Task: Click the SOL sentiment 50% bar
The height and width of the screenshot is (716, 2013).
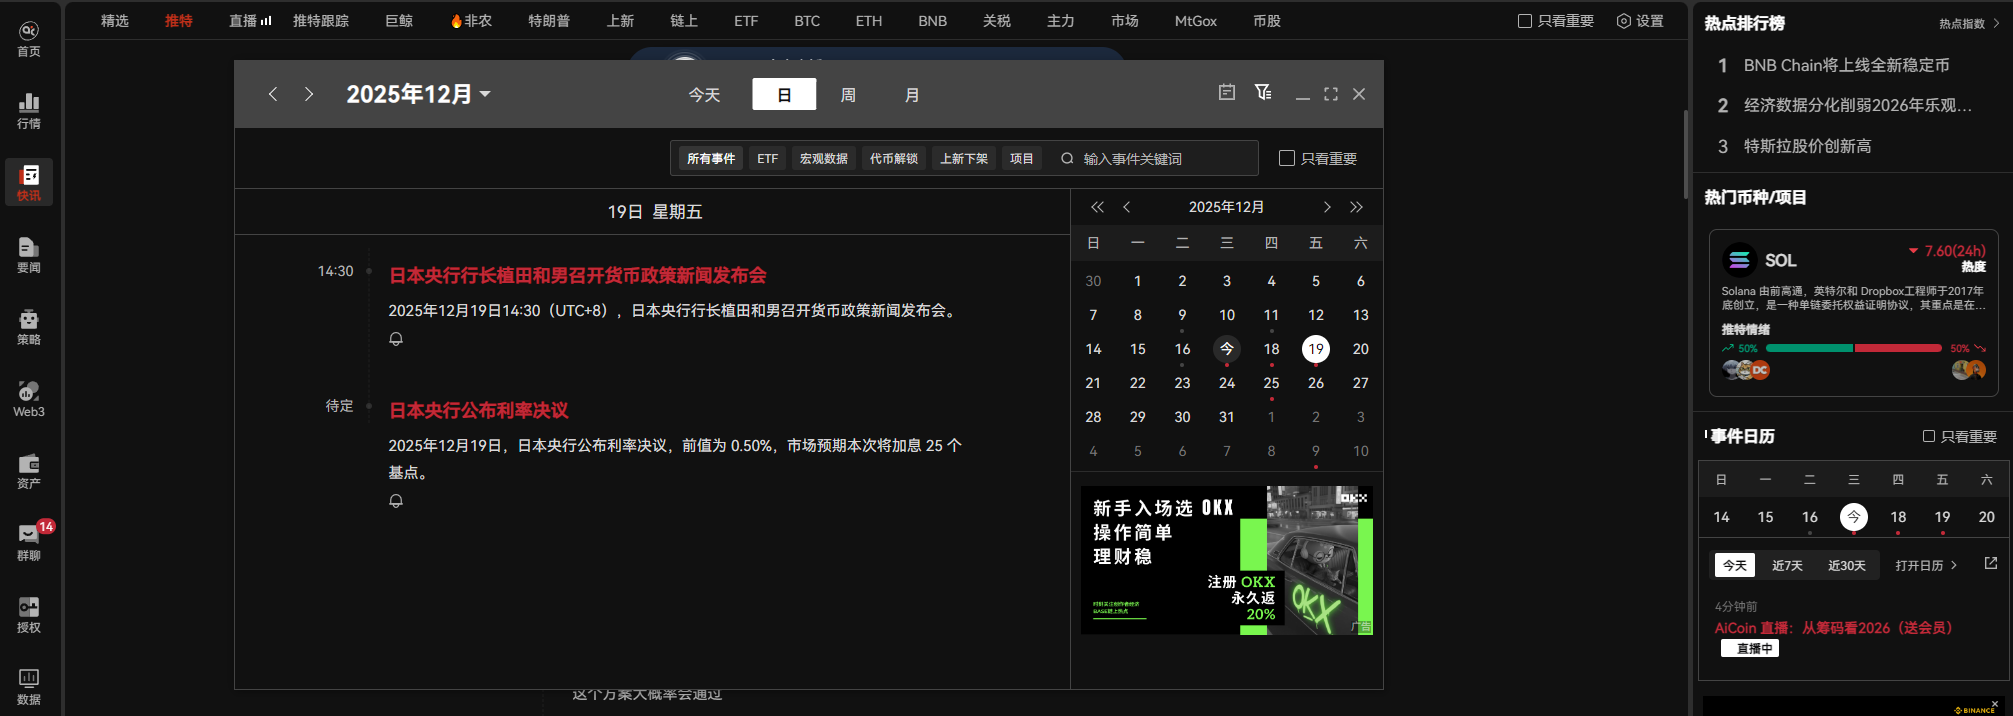Action: 1854,348
